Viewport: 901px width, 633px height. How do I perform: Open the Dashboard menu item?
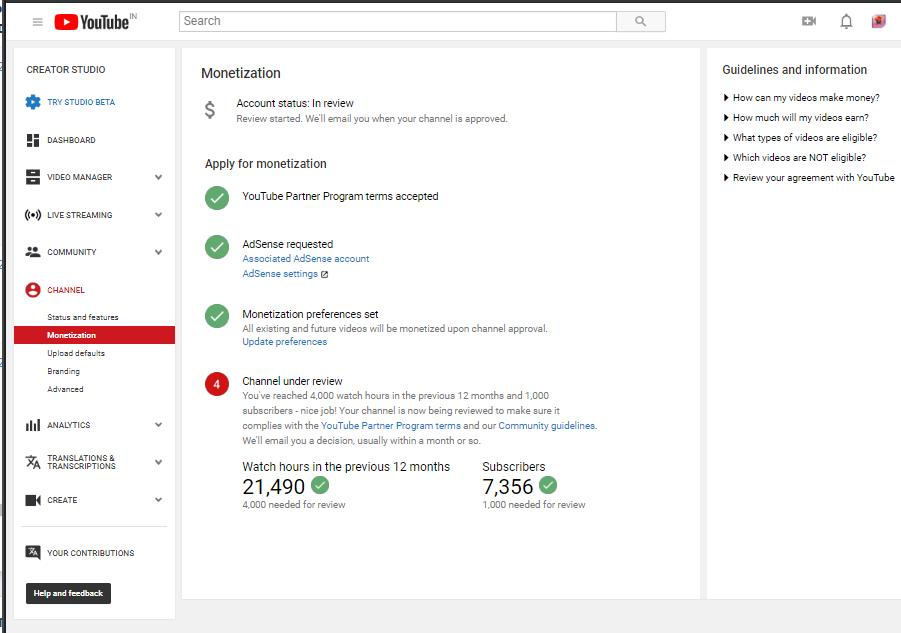tap(71, 140)
